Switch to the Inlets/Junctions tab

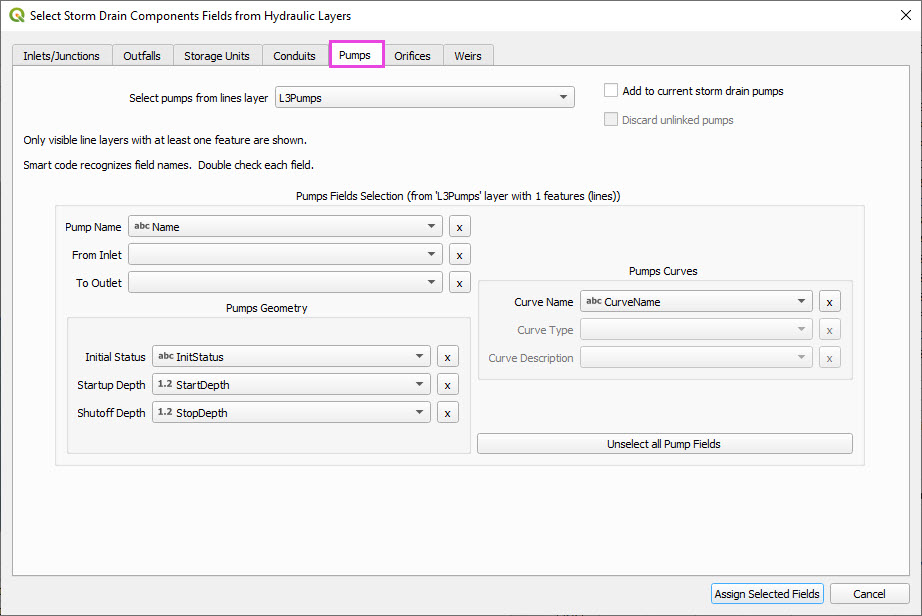pyautogui.click(x=62, y=56)
